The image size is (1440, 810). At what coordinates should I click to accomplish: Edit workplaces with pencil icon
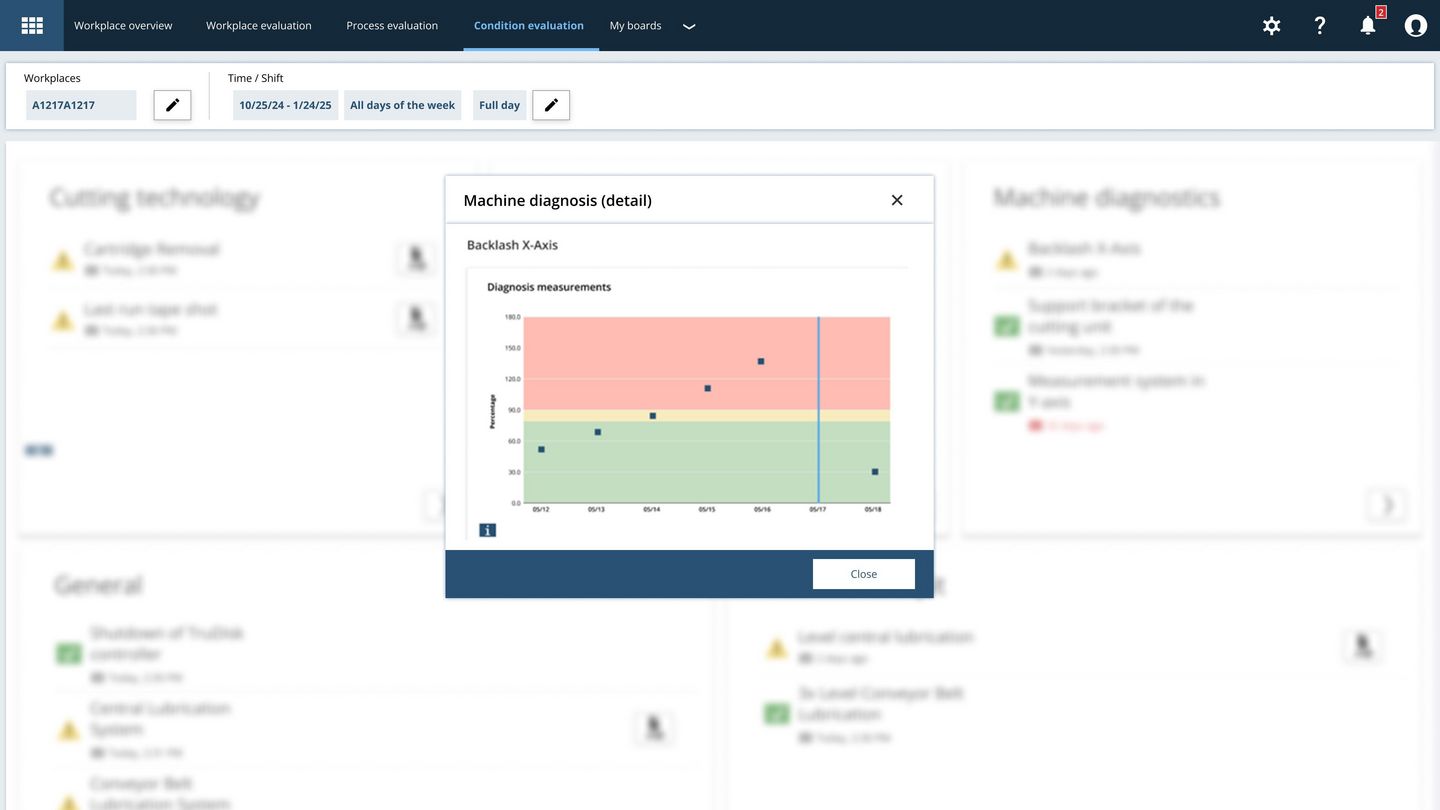172,105
